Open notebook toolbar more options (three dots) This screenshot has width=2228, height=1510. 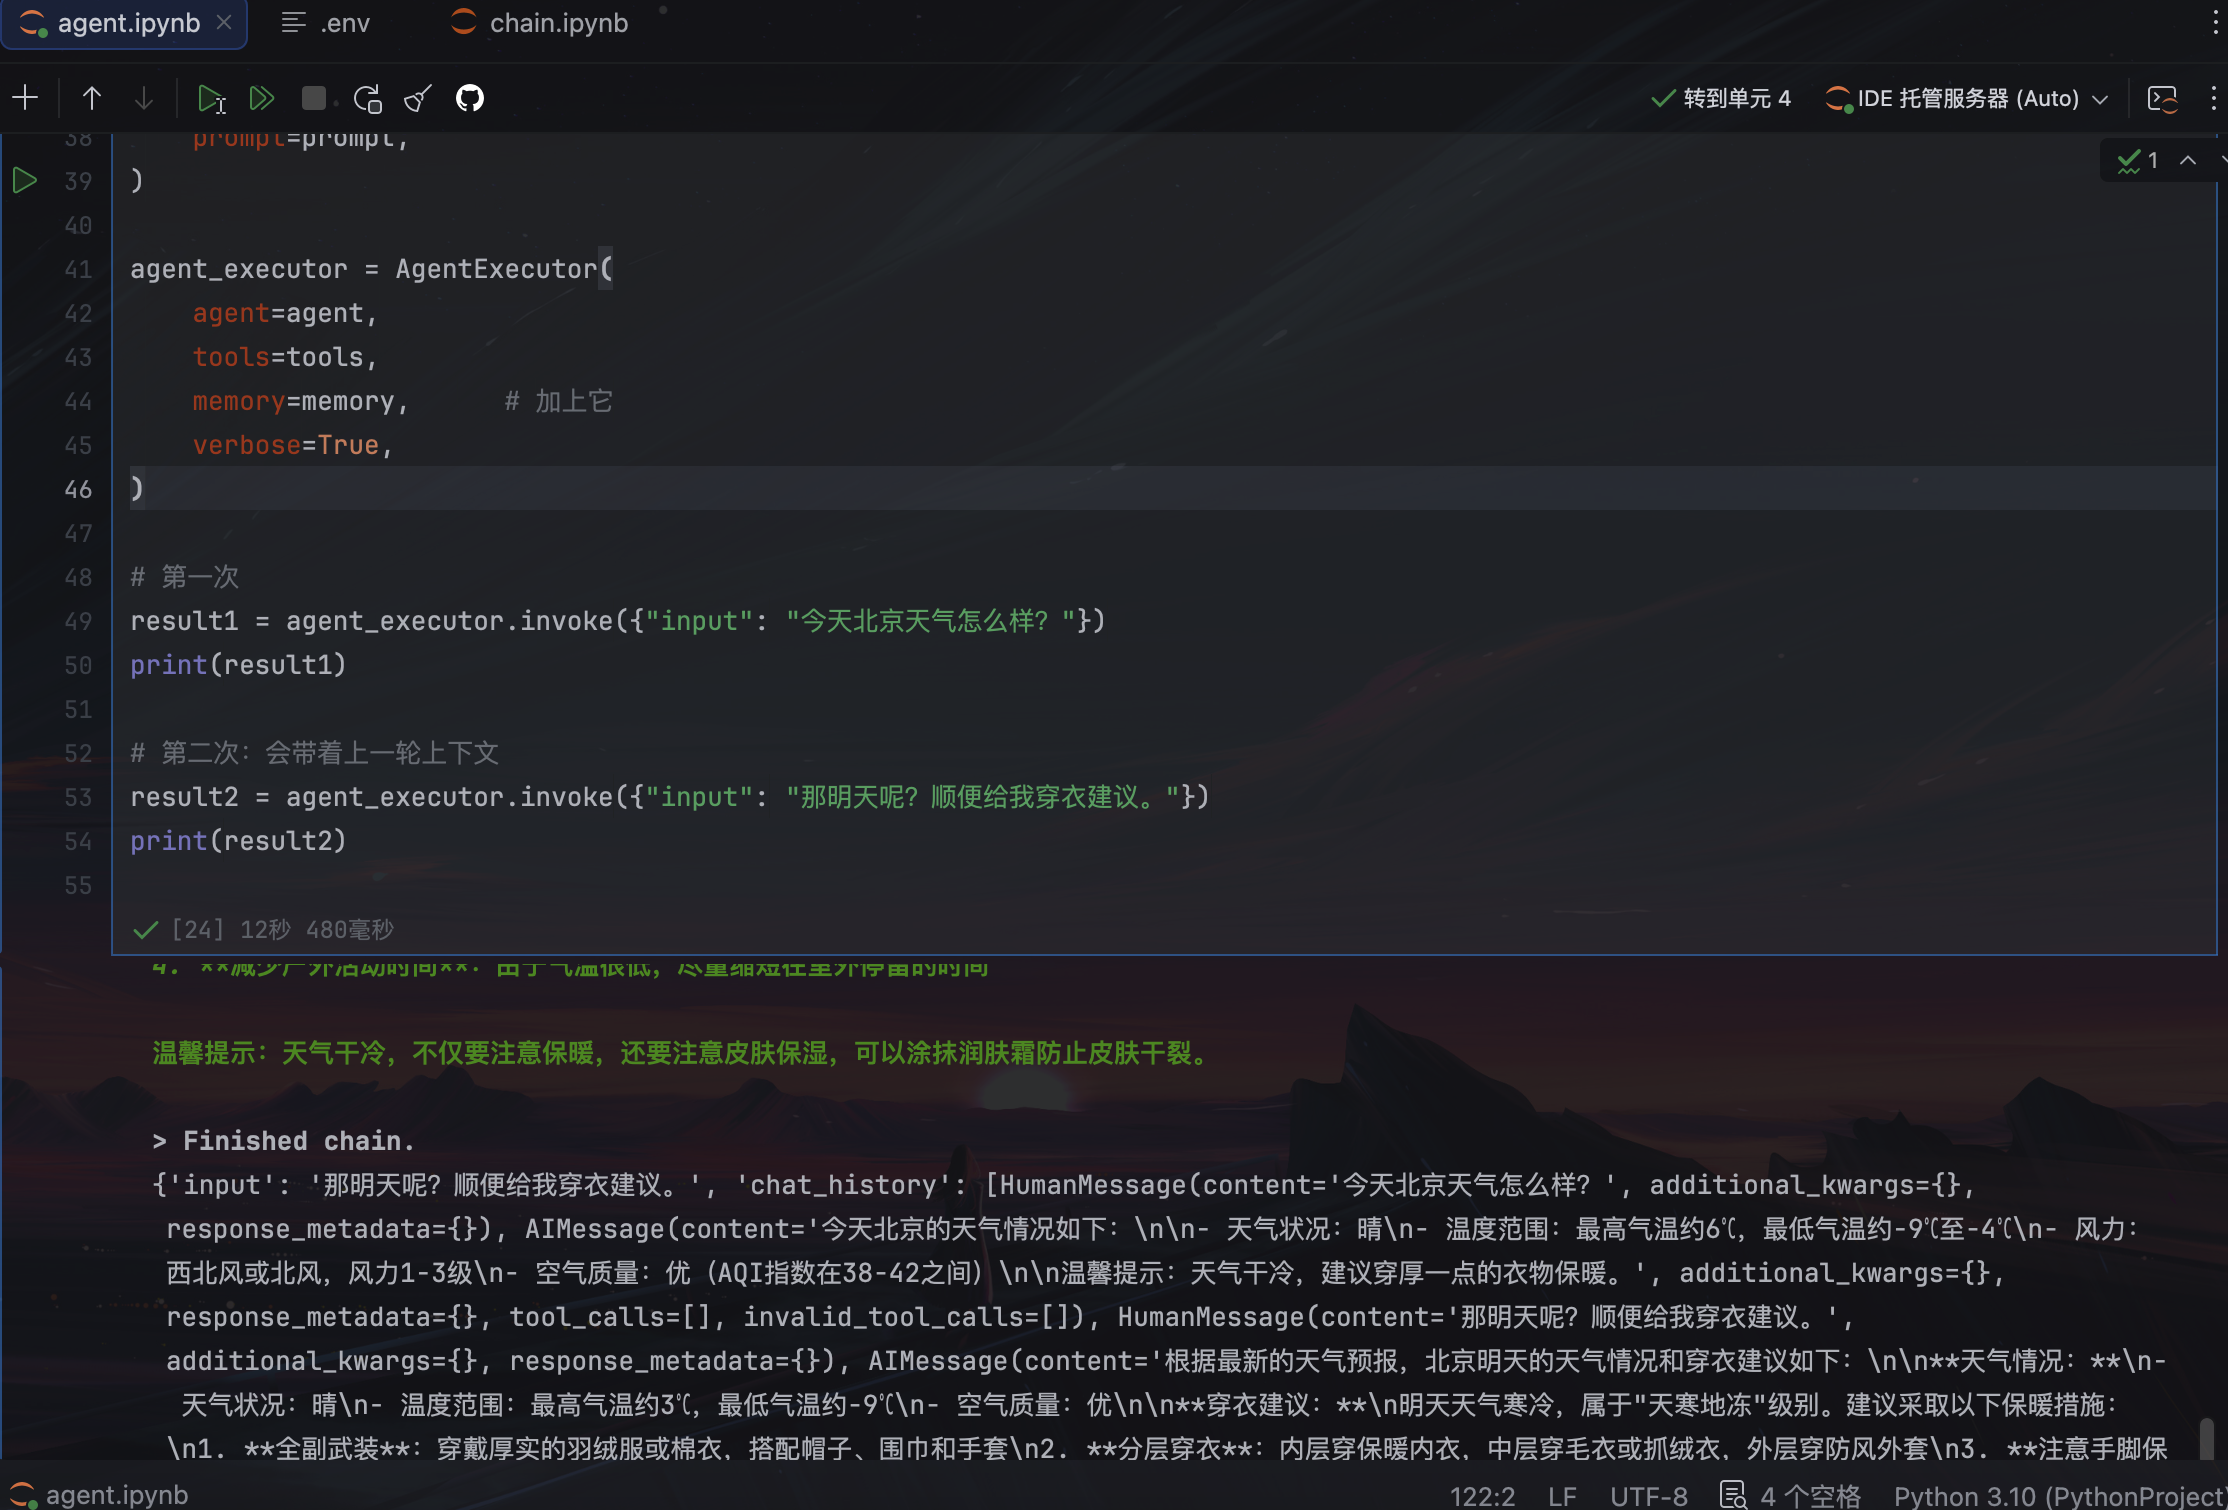[2213, 98]
